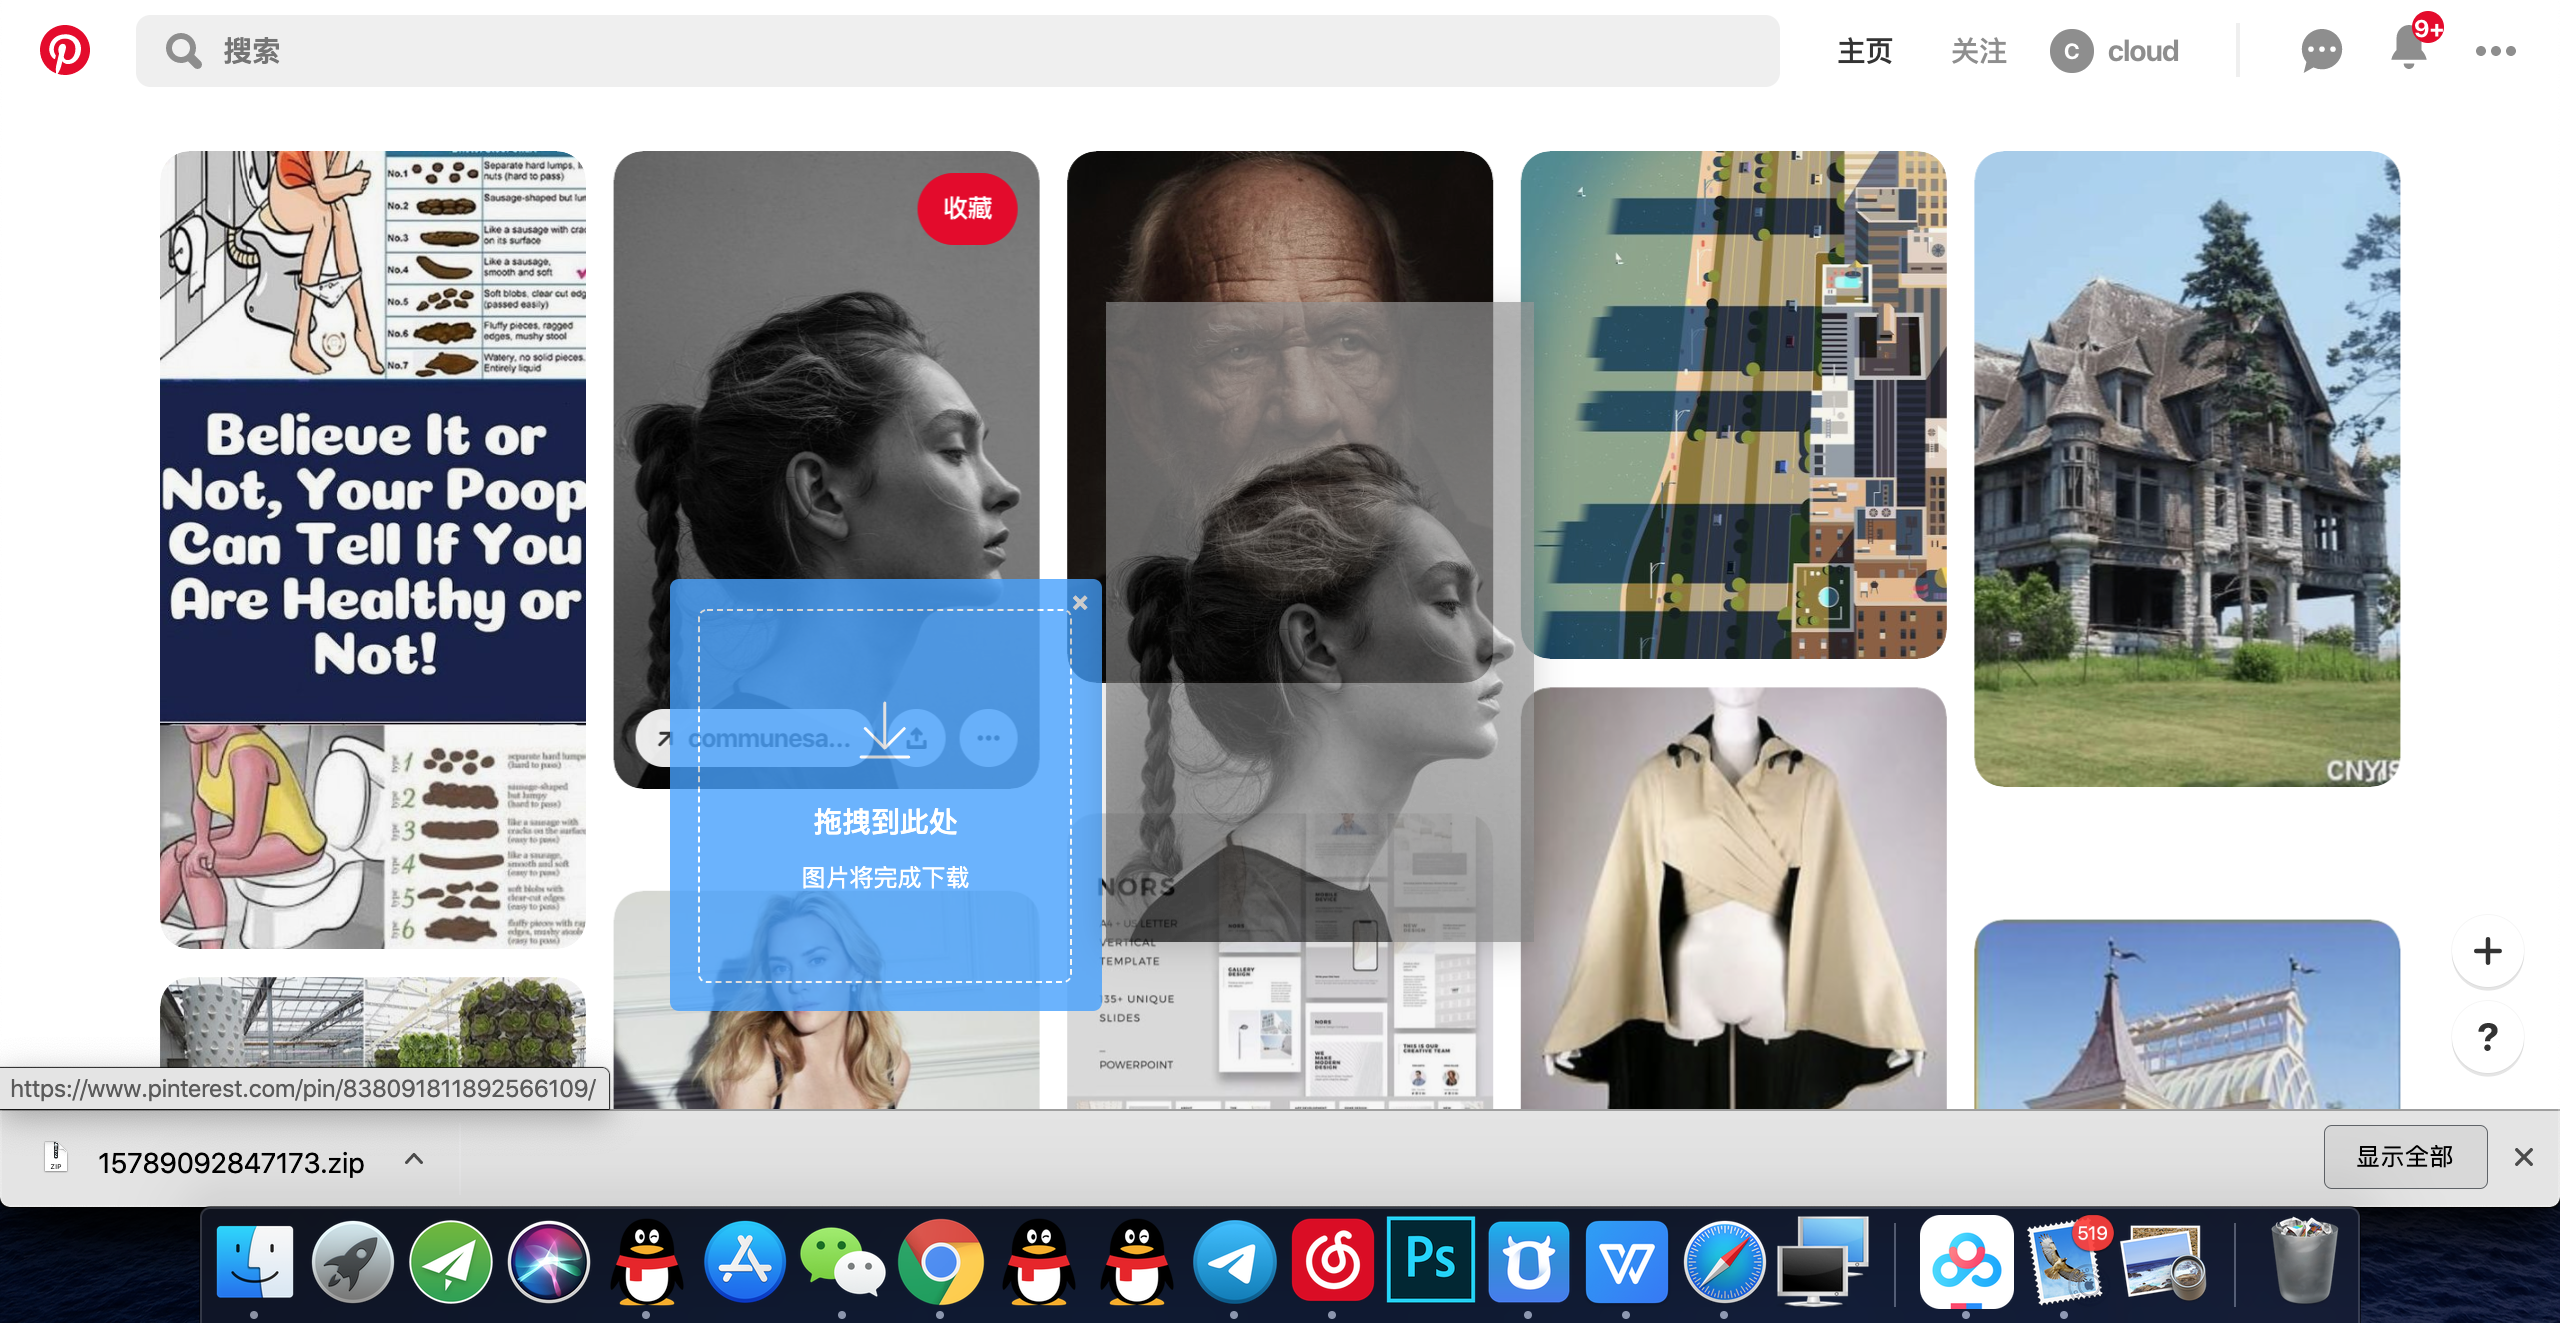This screenshot has height=1323, width=2560.
Task: Go to the 主页 tab
Action: pyautogui.click(x=1865, y=51)
